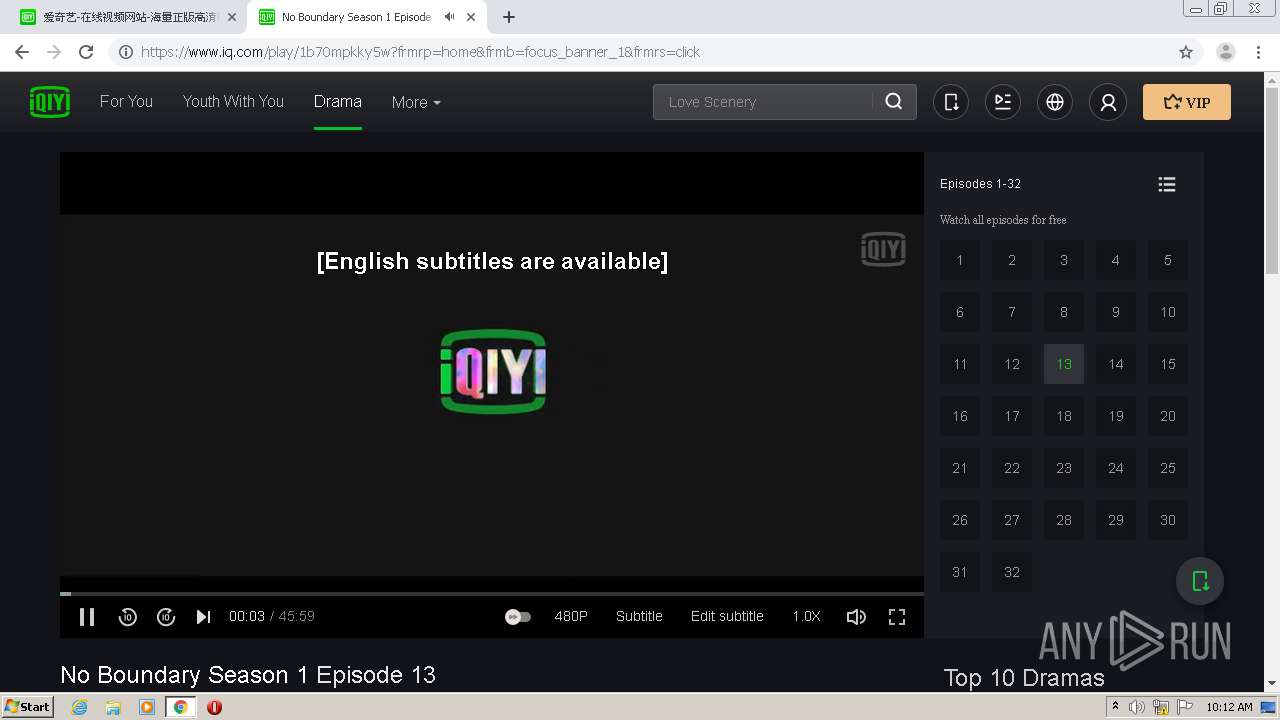Close the No Boundary Season 1 tab

pos(471,17)
